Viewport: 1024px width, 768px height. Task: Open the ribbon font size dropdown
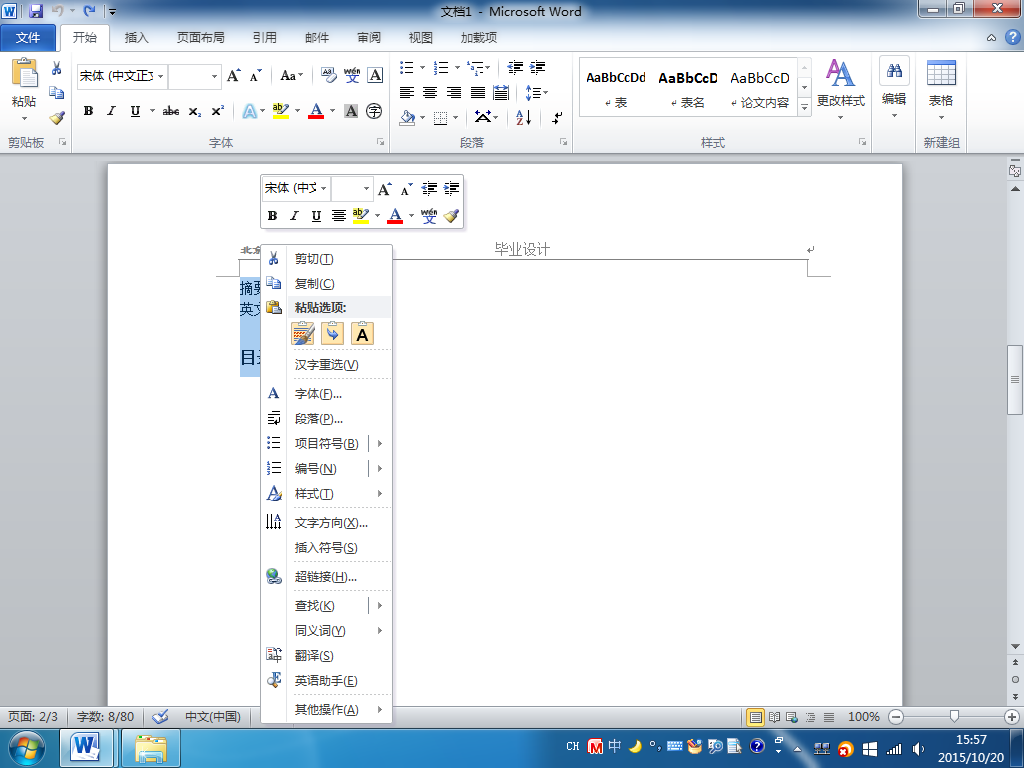(214, 76)
